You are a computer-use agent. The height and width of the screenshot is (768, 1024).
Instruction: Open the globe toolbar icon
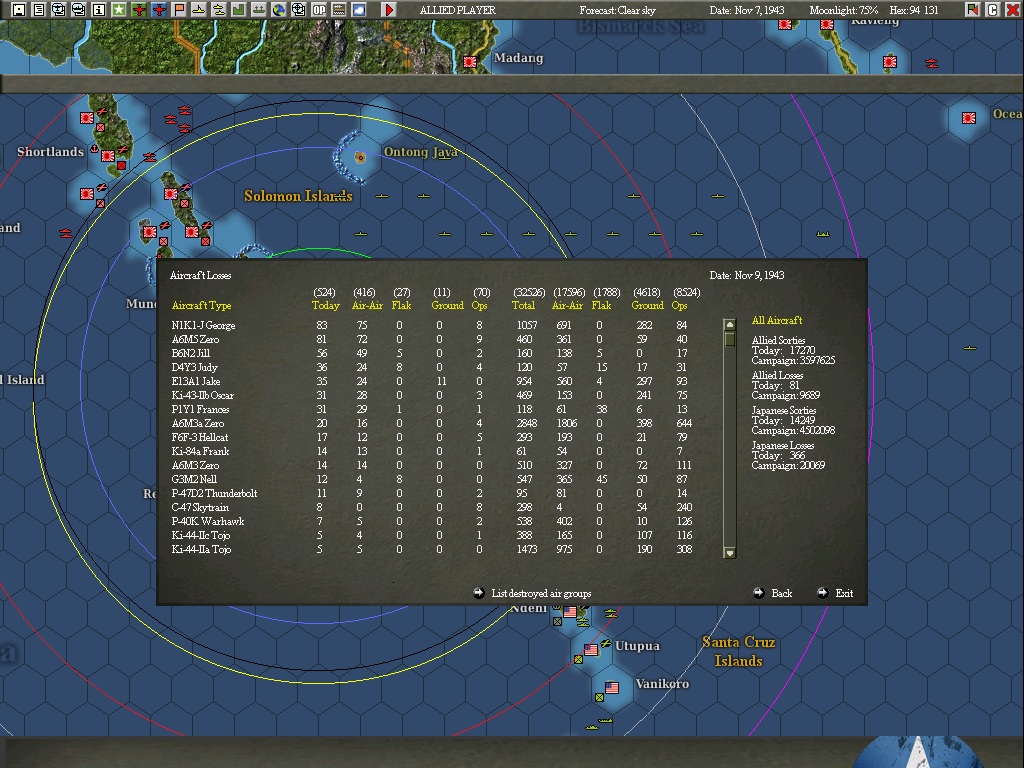(279, 9)
